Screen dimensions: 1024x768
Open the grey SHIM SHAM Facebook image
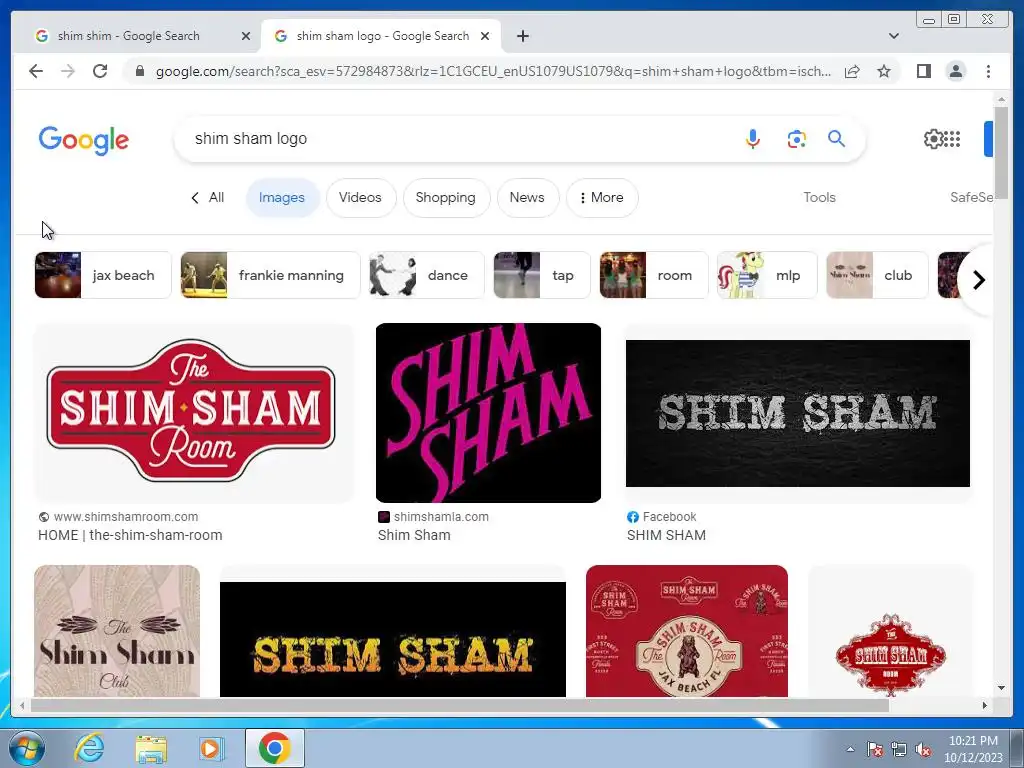click(797, 413)
